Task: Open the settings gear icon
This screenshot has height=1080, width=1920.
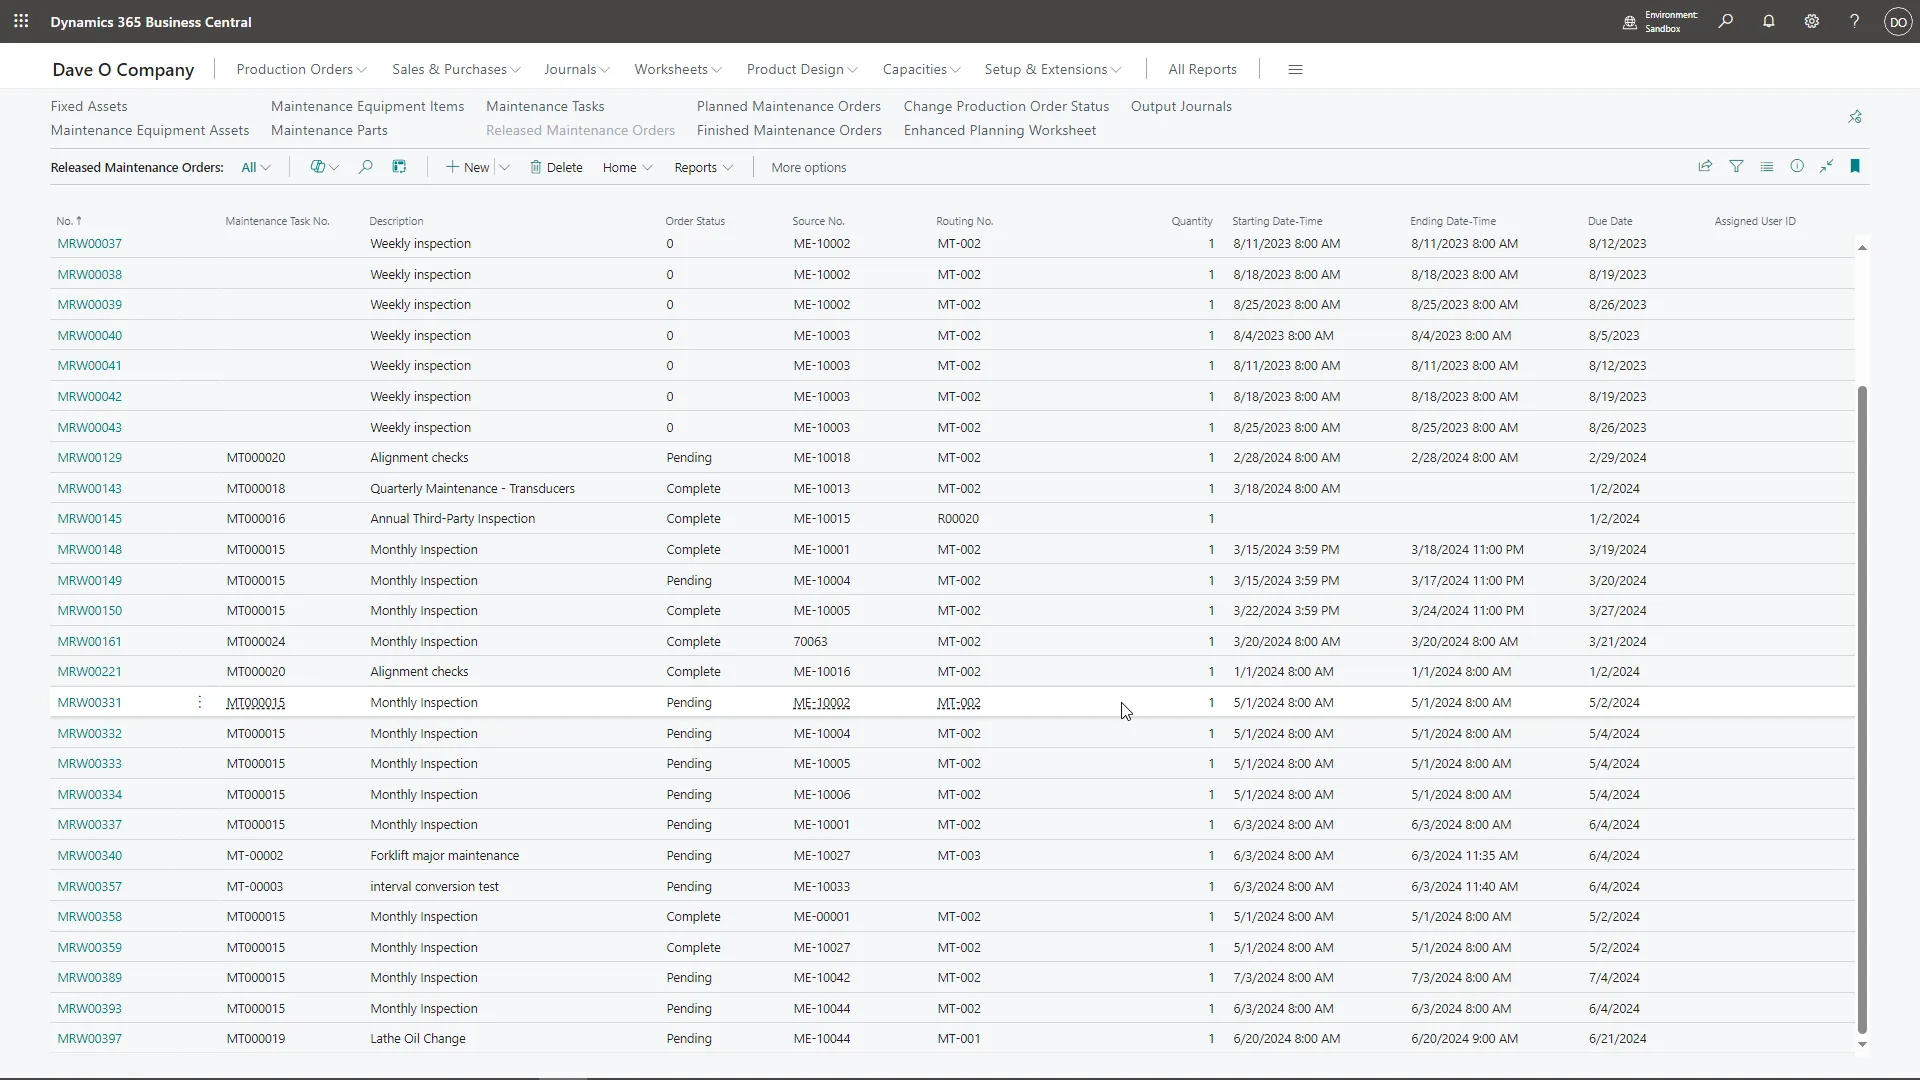Action: coord(1811,21)
